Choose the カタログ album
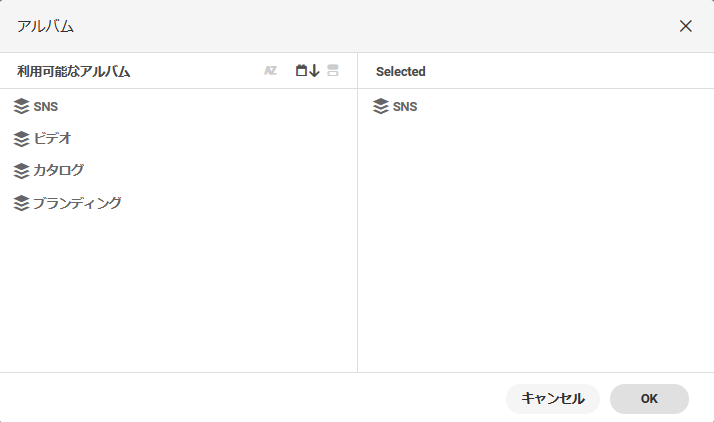The image size is (714, 422). click(x=58, y=171)
